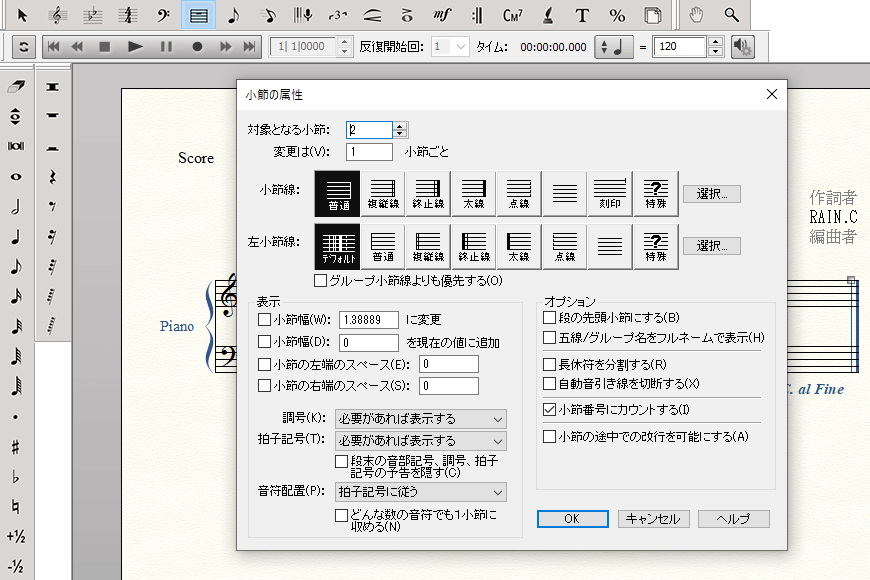Select the 刻印 (tick) barline option
Viewport: 870px width, 580px height.
pyautogui.click(x=609, y=193)
